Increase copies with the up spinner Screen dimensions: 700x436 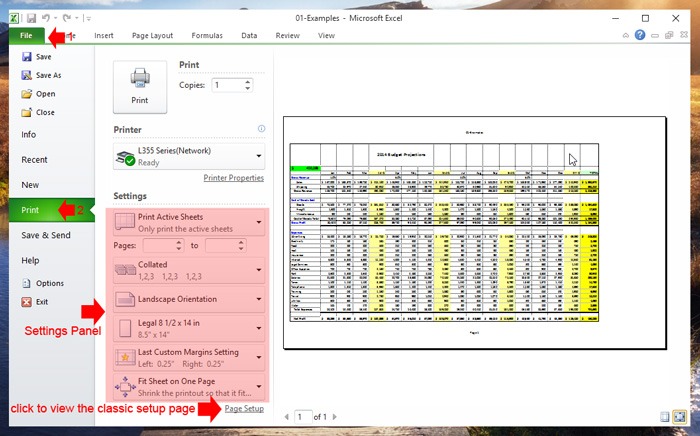[248, 82]
